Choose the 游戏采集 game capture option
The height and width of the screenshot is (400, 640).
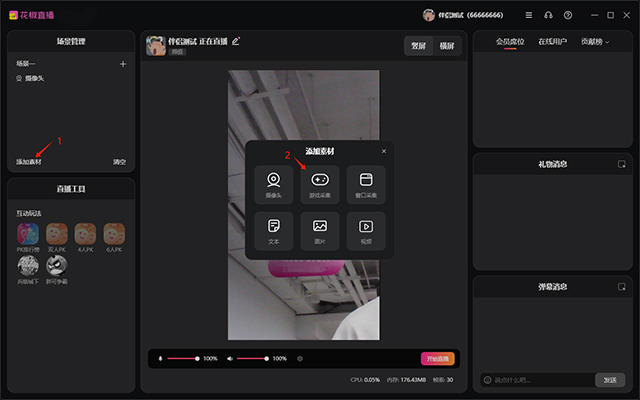(x=320, y=184)
